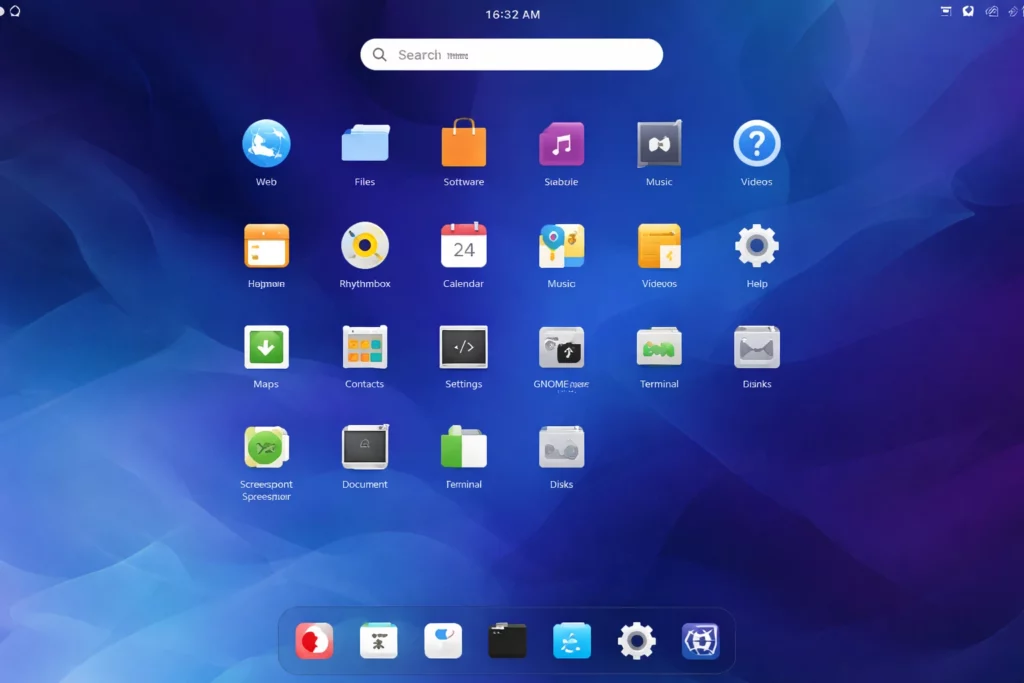Image resolution: width=1024 pixels, height=683 pixels.
Task: Open the blue question mark Videos icon
Action: click(x=757, y=143)
